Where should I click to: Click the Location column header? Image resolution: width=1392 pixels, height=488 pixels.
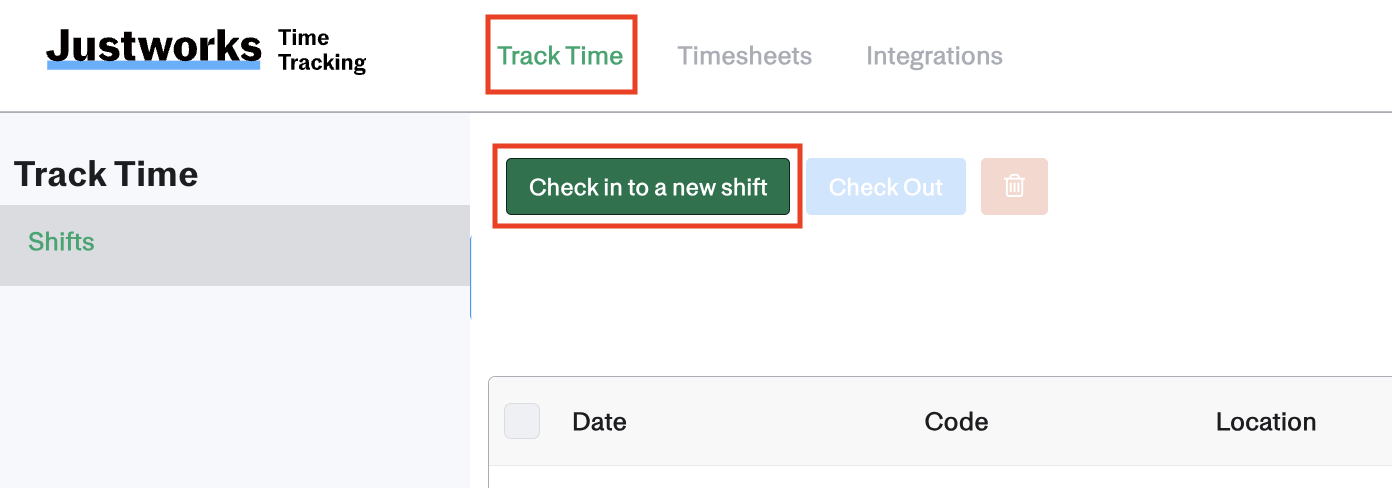[x=1265, y=422]
